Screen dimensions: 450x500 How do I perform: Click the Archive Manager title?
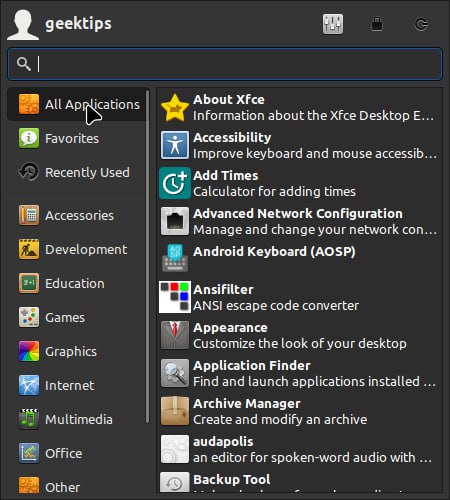click(x=247, y=404)
